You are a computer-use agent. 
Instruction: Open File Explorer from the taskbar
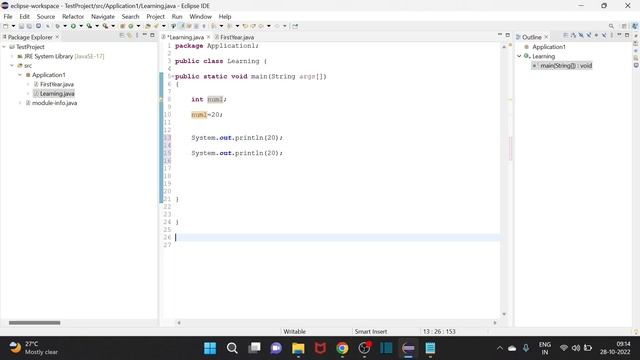tap(298, 348)
